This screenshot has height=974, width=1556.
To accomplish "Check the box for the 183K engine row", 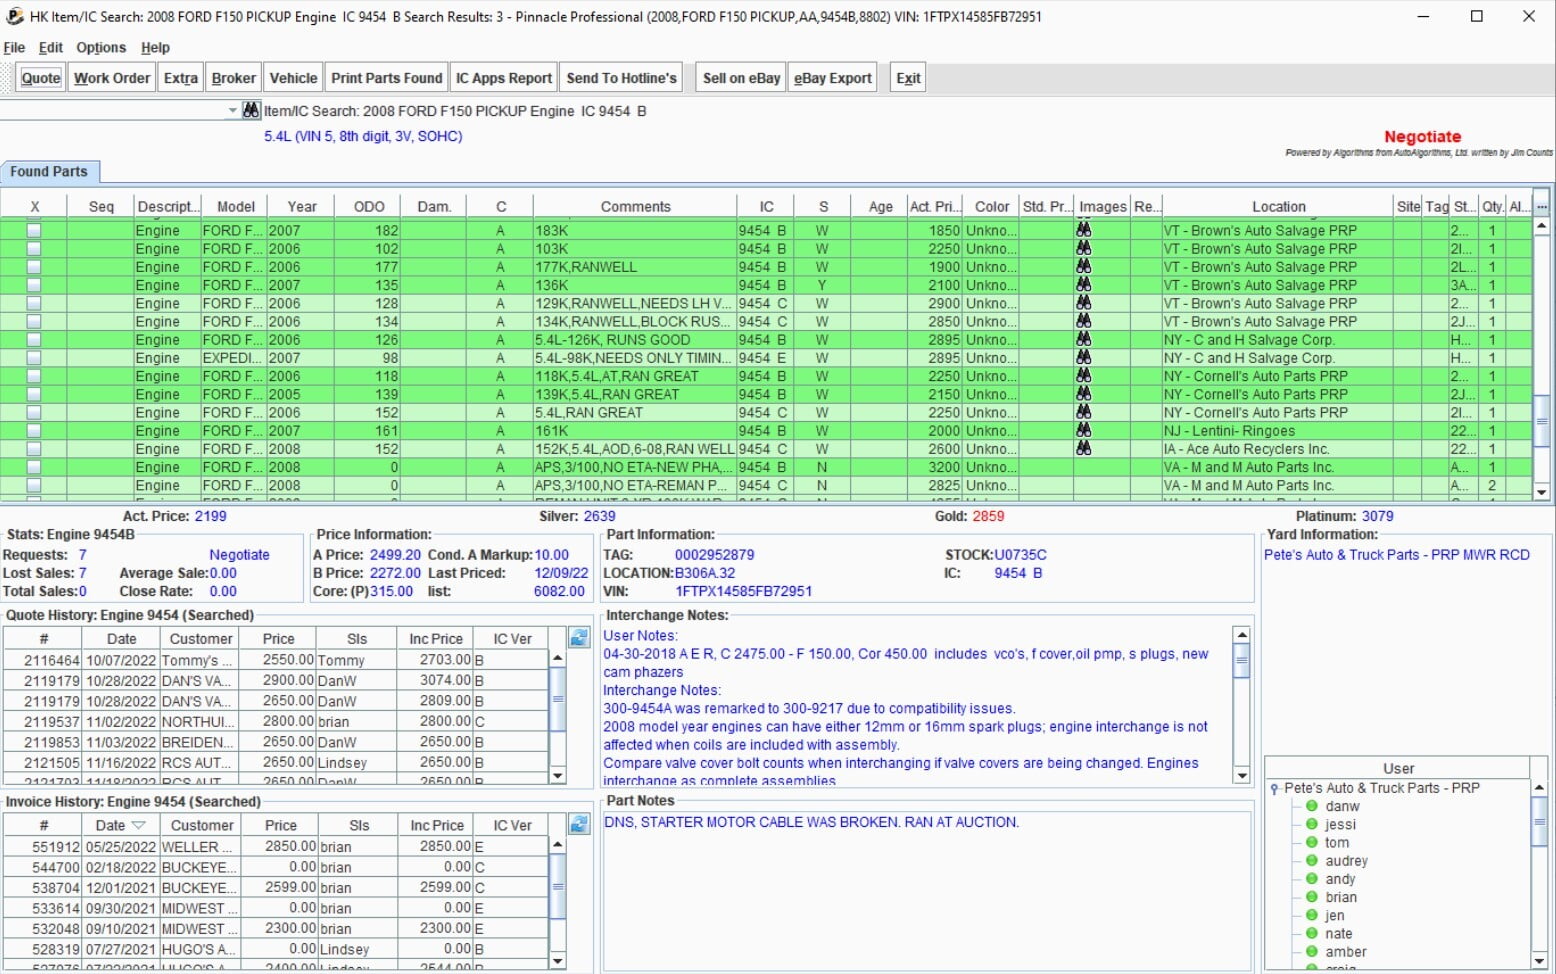I will (34, 230).
